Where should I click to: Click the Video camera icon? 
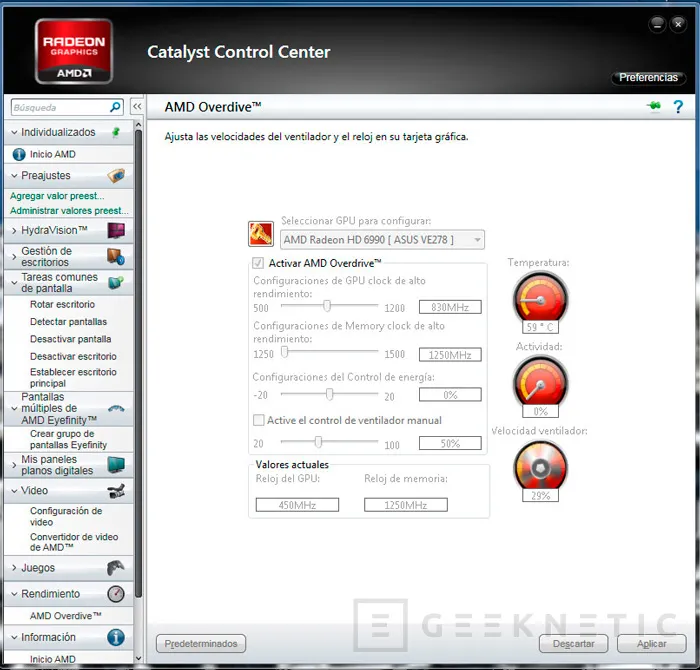point(116,491)
